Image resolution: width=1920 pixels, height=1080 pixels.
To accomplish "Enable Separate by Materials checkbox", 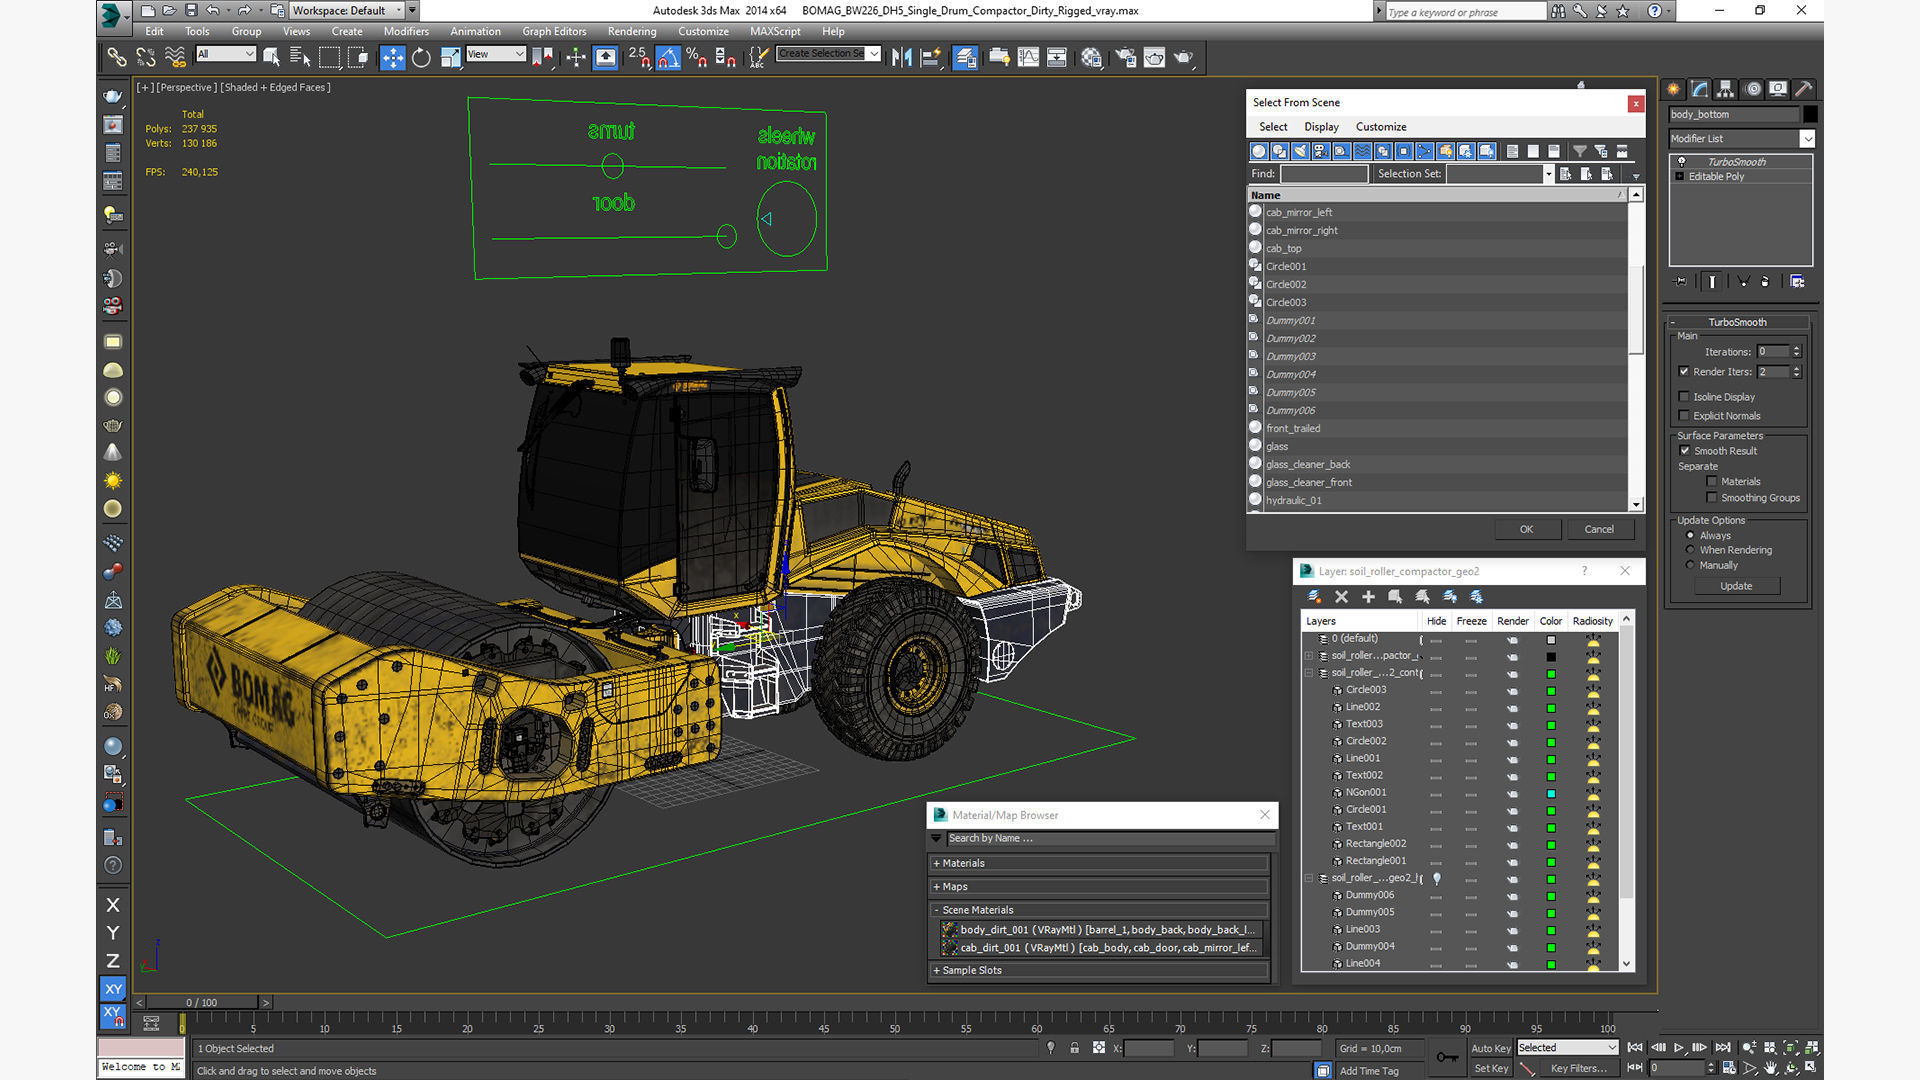I will (x=1712, y=482).
